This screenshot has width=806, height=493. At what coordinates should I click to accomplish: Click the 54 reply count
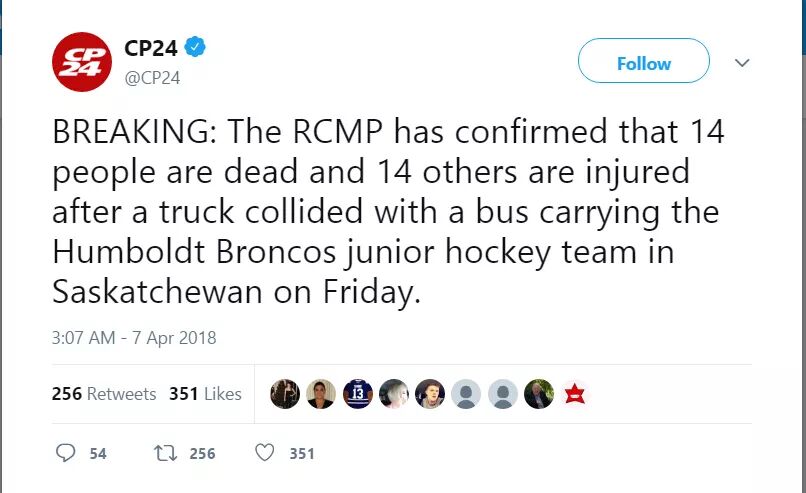[x=98, y=454]
